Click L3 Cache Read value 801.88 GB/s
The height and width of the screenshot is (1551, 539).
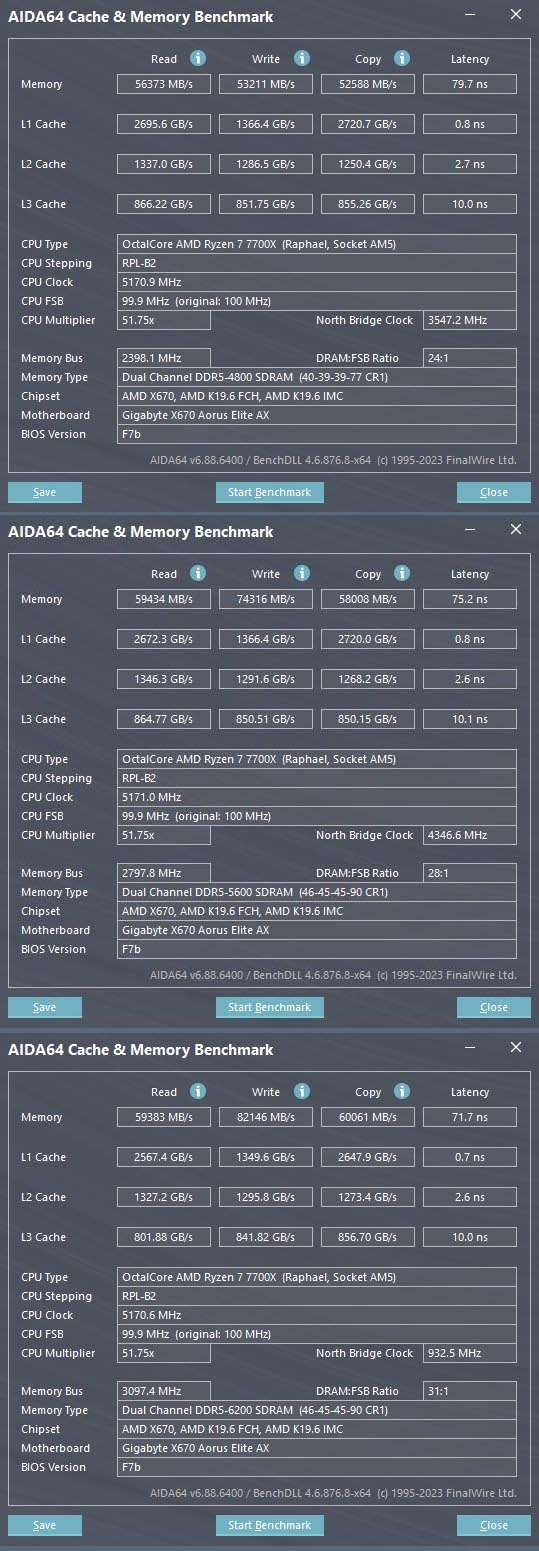(164, 1237)
